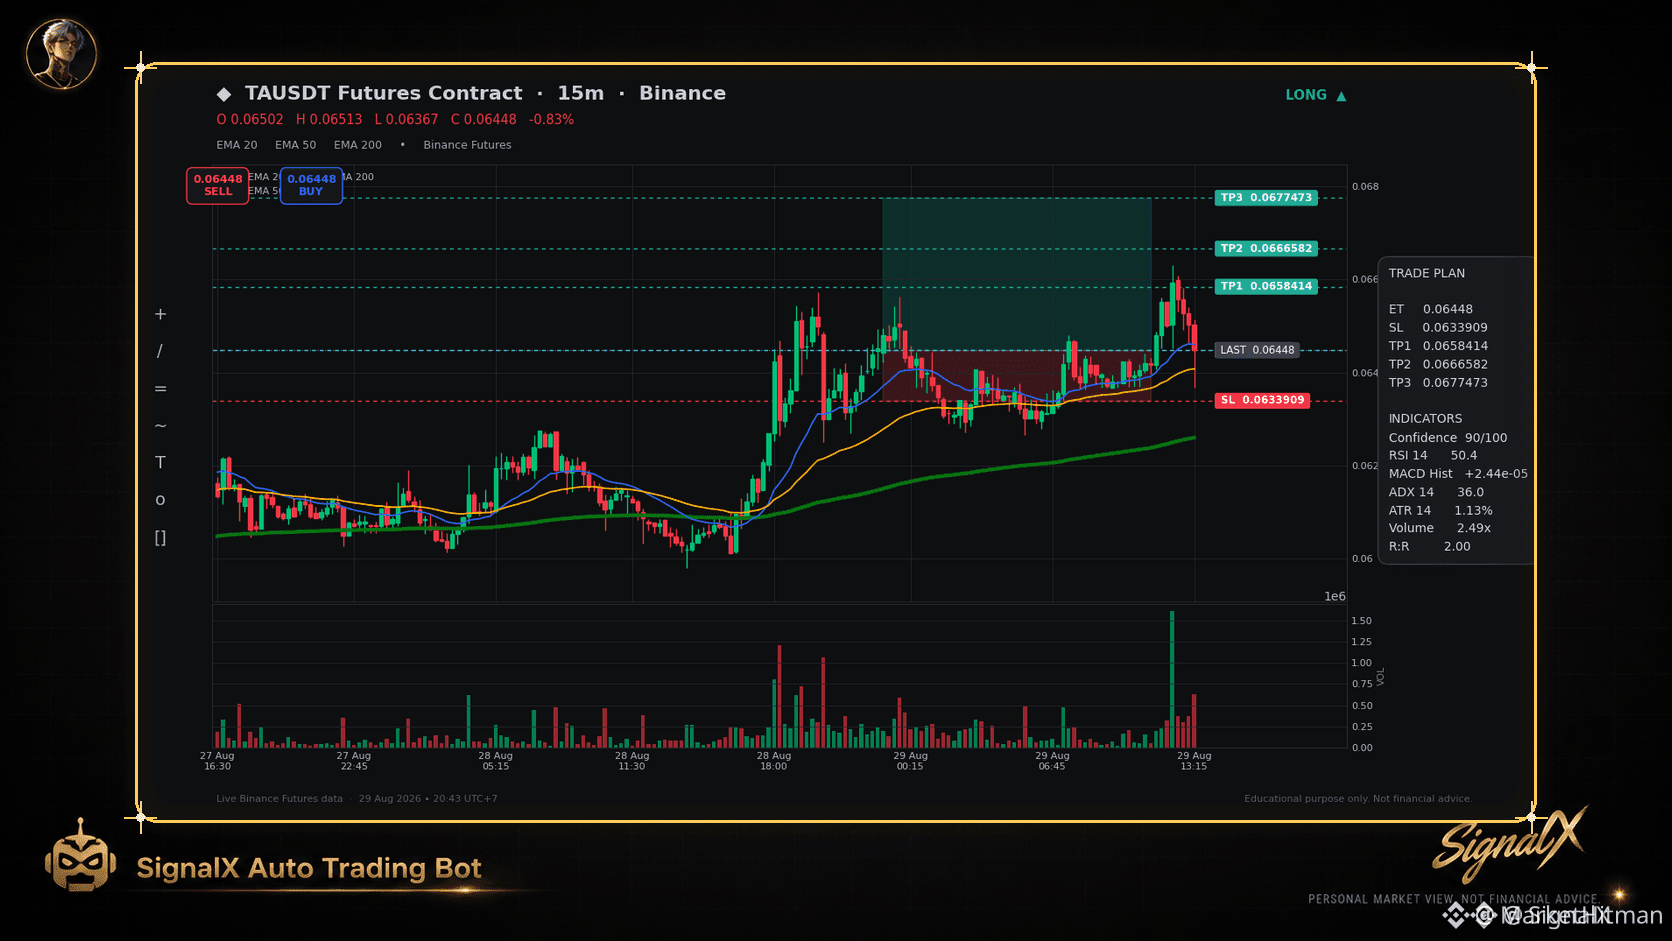The width and height of the screenshot is (1672, 941).
Task: Click the TP1 0.0658414 tag on chart
Action: pyautogui.click(x=1266, y=286)
